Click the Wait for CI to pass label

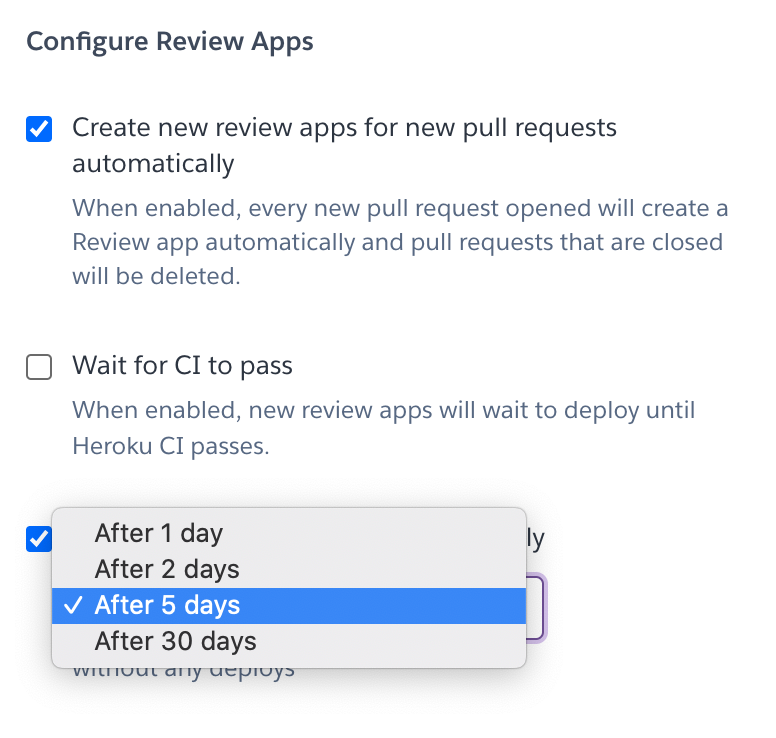point(182,366)
